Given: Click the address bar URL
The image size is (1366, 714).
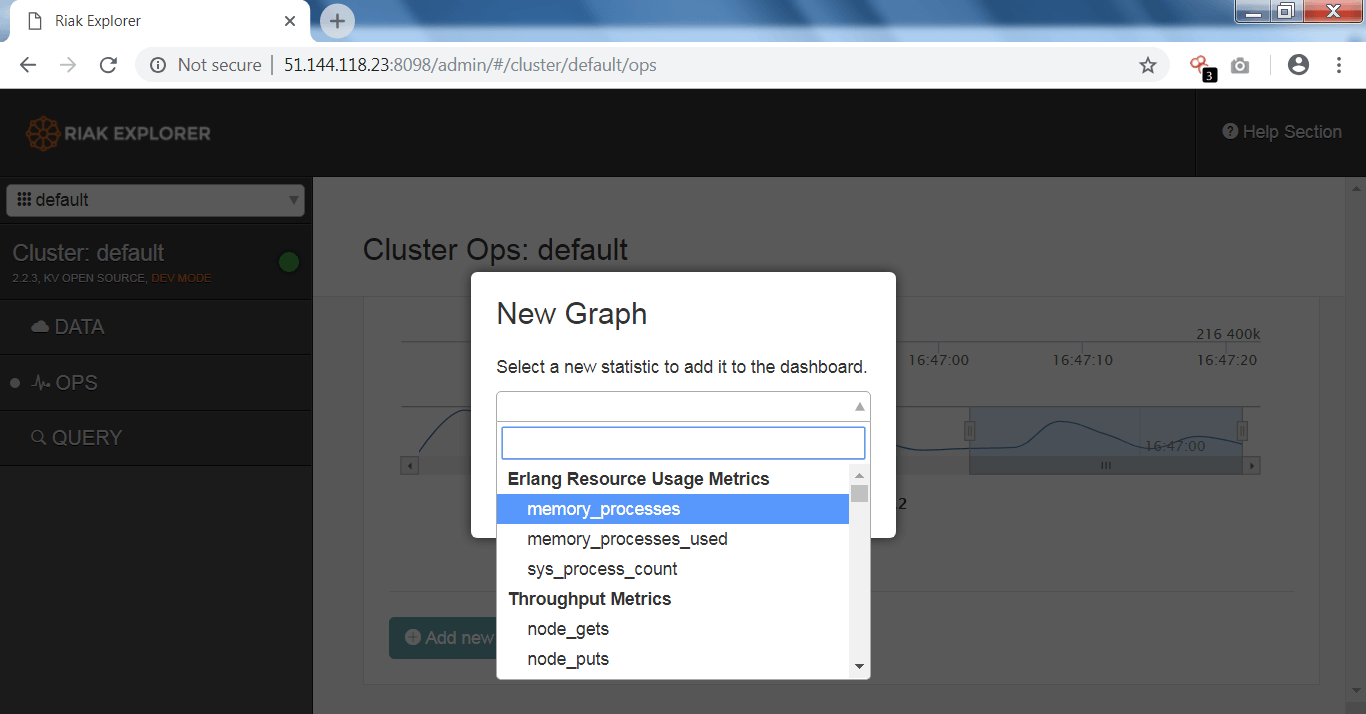Looking at the screenshot, I should [470, 65].
